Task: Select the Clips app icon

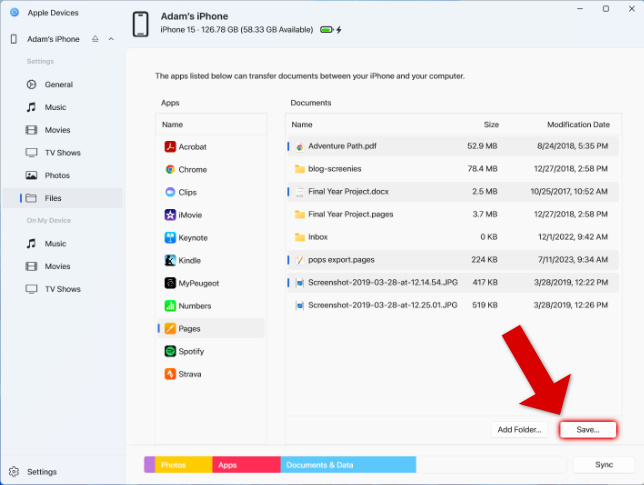Action: (x=170, y=192)
